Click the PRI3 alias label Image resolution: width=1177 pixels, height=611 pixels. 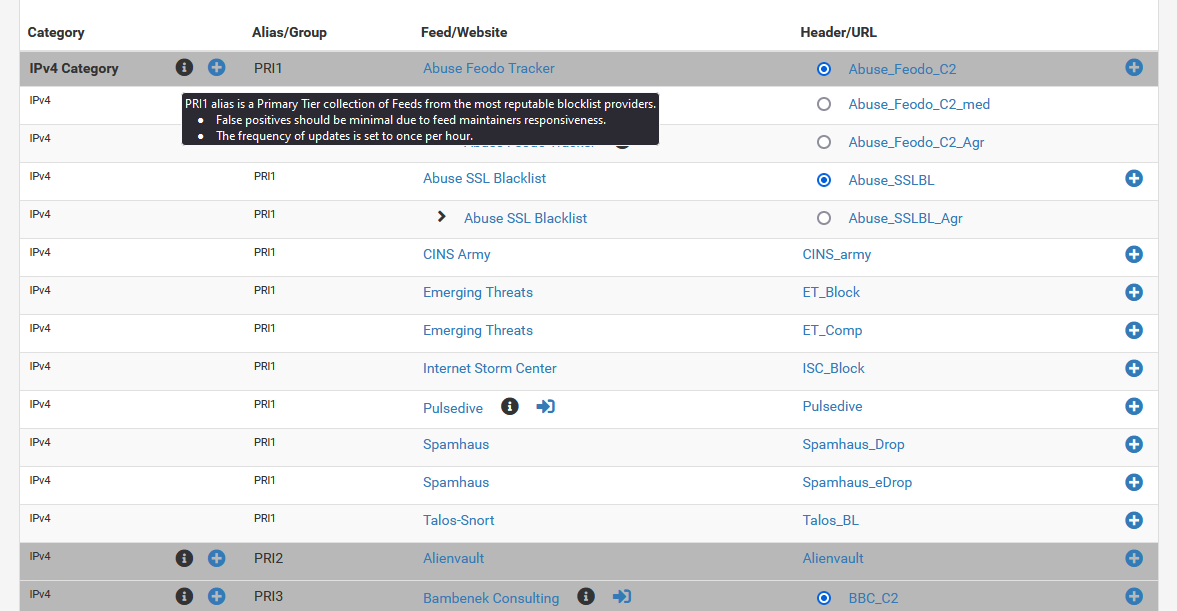[x=268, y=596]
